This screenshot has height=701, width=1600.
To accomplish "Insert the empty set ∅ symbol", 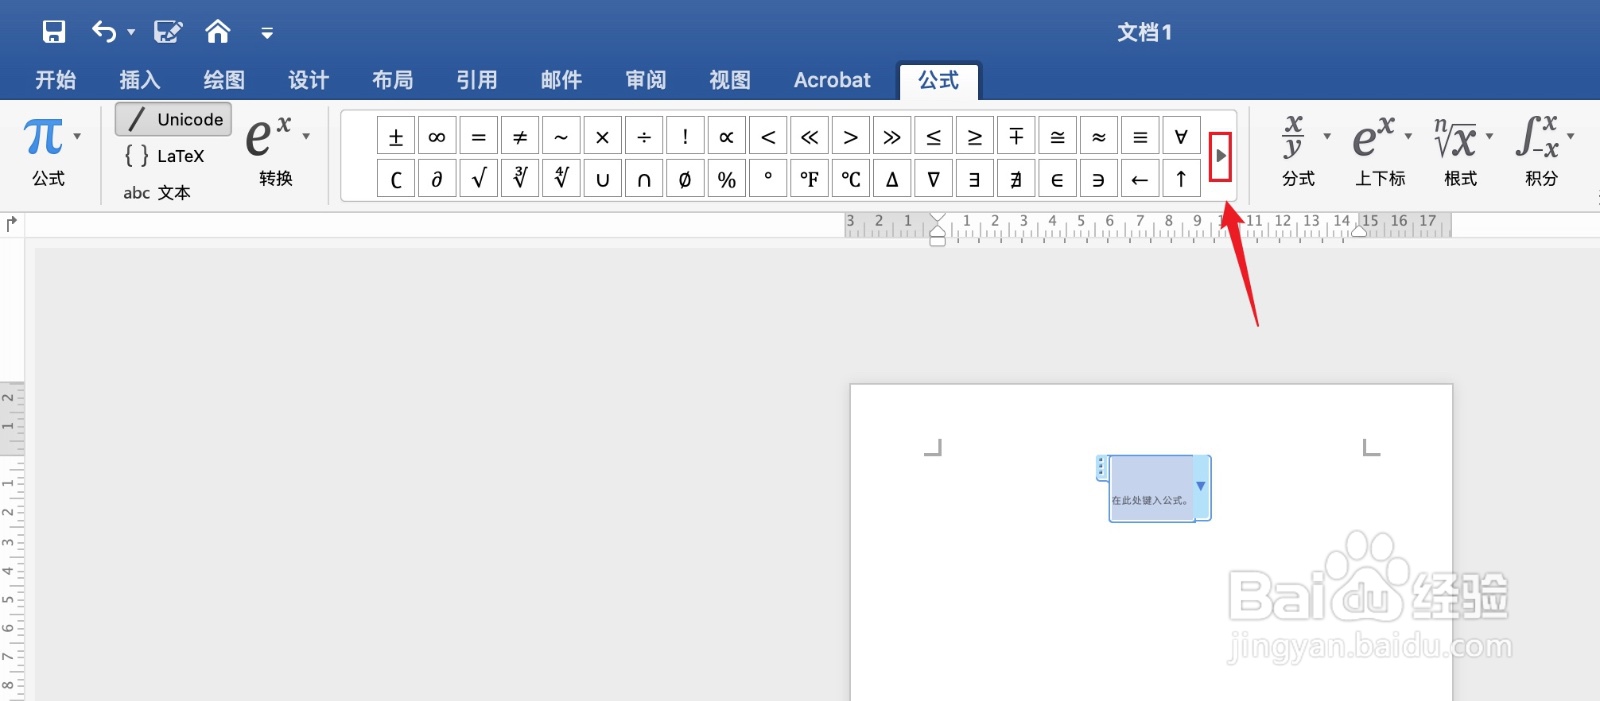I will 685,179.
